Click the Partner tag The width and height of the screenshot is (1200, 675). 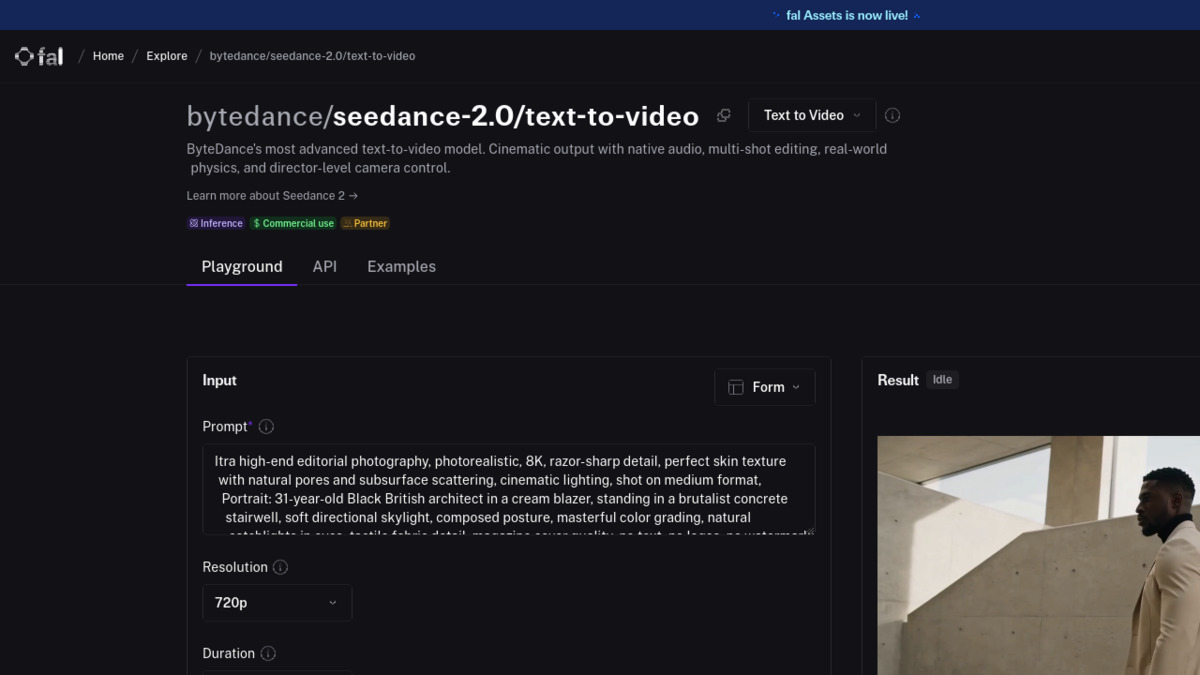pos(365,223)
